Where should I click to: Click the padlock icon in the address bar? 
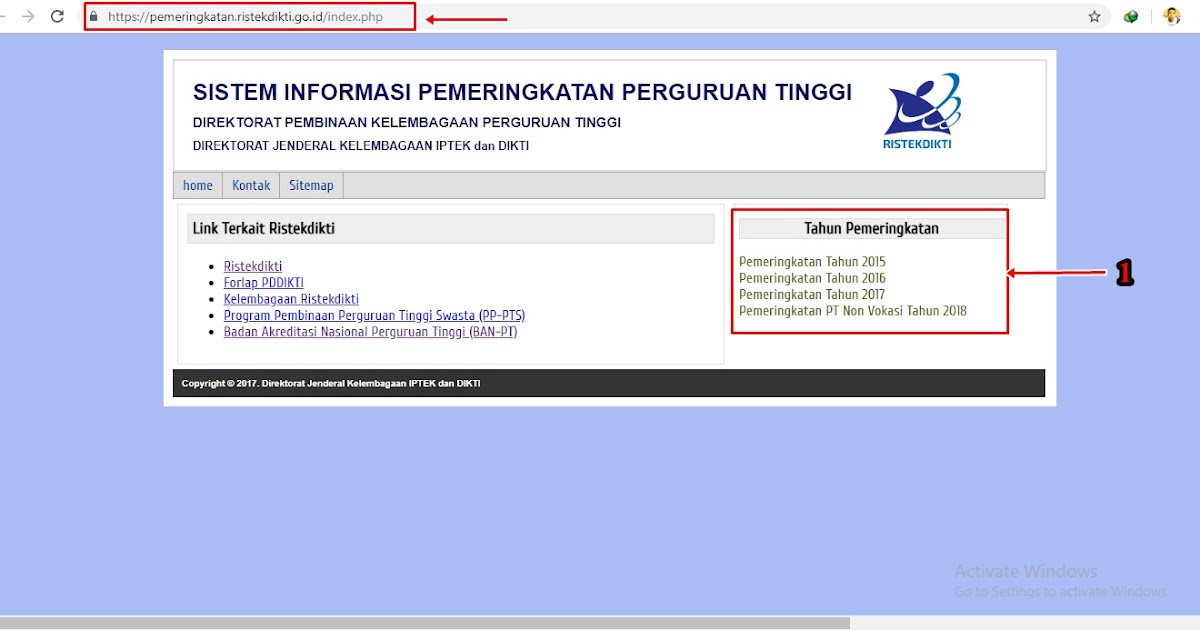click(93, 16)
